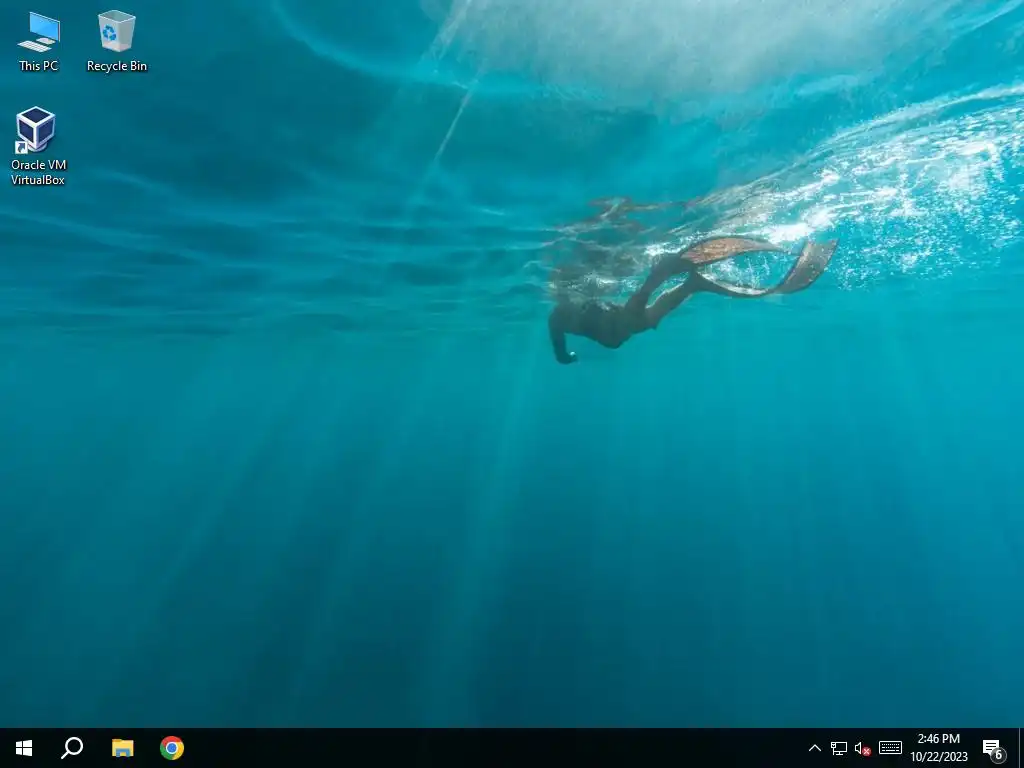The image size is (1024, 768).
Task: Open the network status tray icon
Action: (839, 748)
